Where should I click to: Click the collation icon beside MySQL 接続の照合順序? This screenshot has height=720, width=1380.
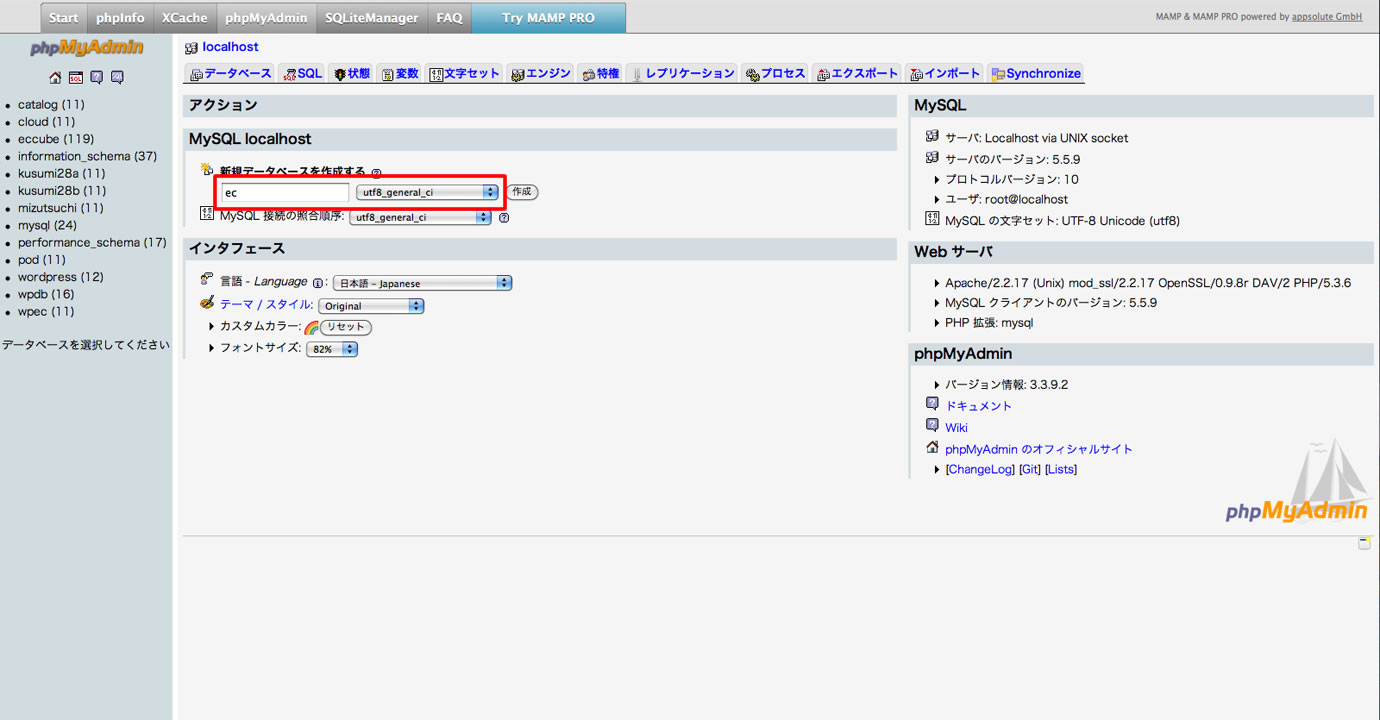click(x=207, y=213)
